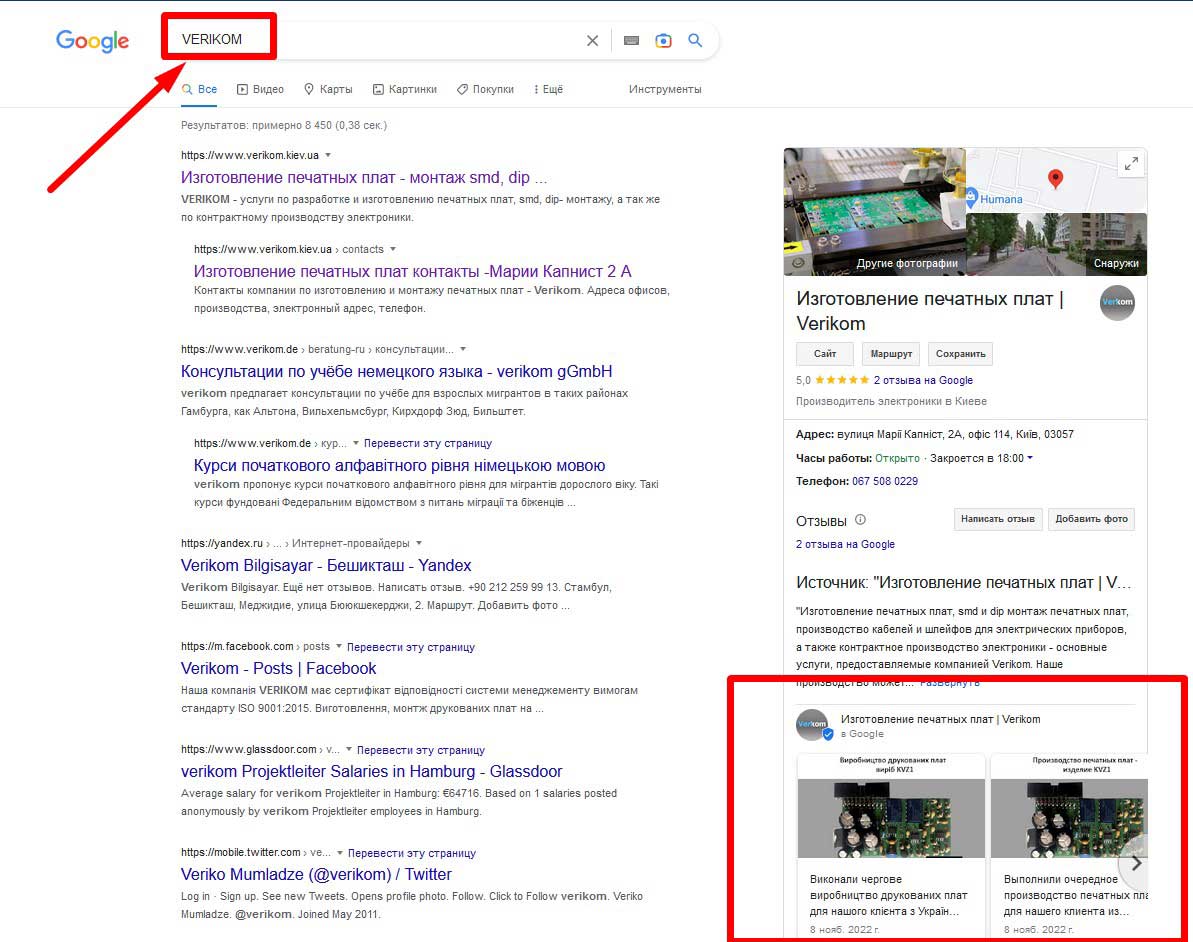Open the post Выполнили очередное производство печатных плат
Screen dimensions: 1193x942
click(1070, 845)
